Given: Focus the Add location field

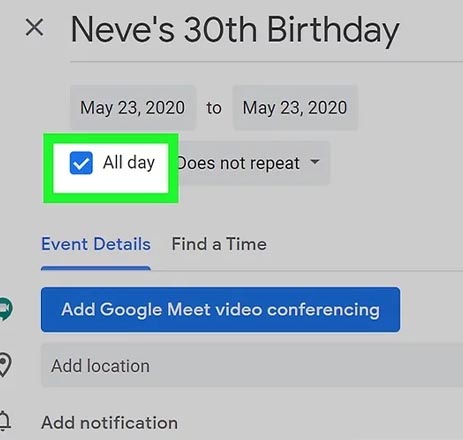Looking at the screenshot, I should [x=252, y=366].
